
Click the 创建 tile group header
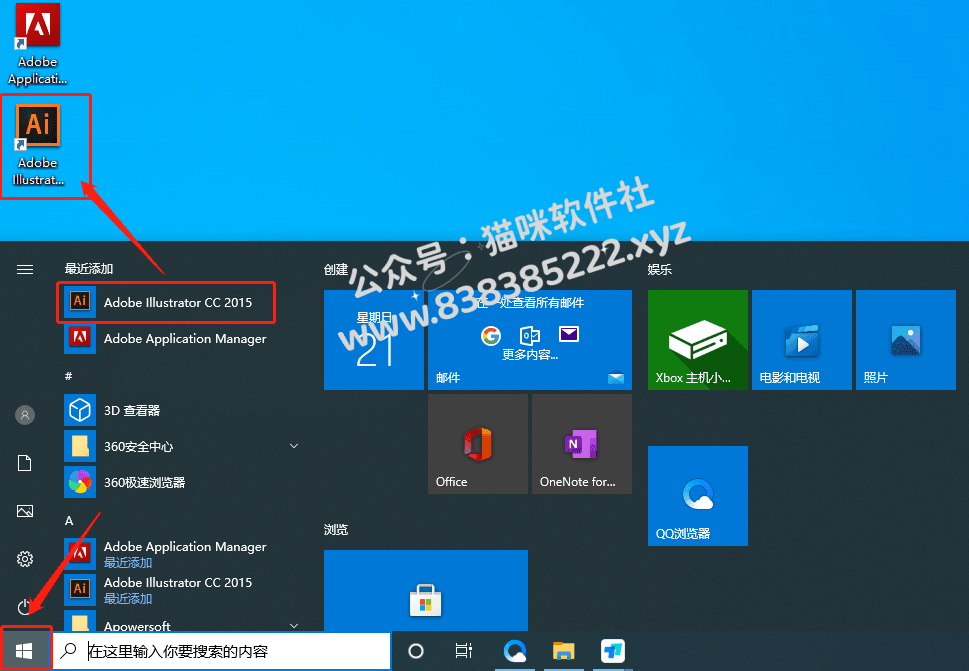(336, 269)
